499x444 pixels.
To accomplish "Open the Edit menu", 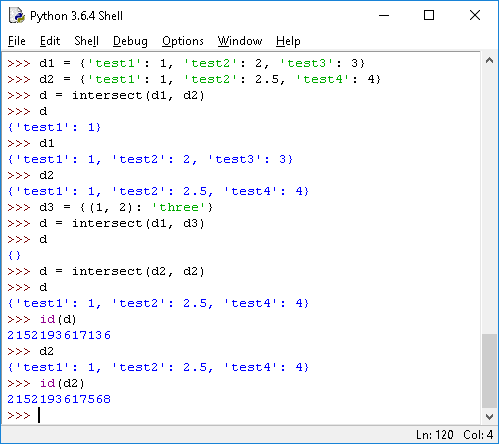I will coord(50,41).
